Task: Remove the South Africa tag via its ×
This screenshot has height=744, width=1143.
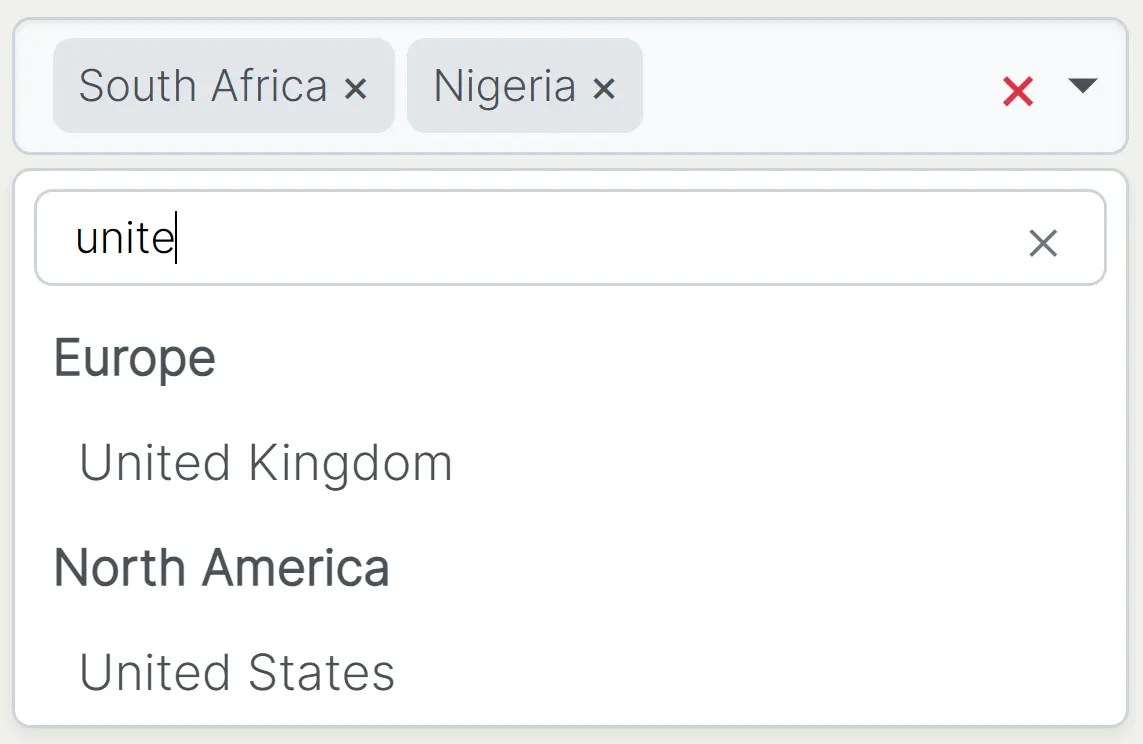Action: [x=355, y=89]
